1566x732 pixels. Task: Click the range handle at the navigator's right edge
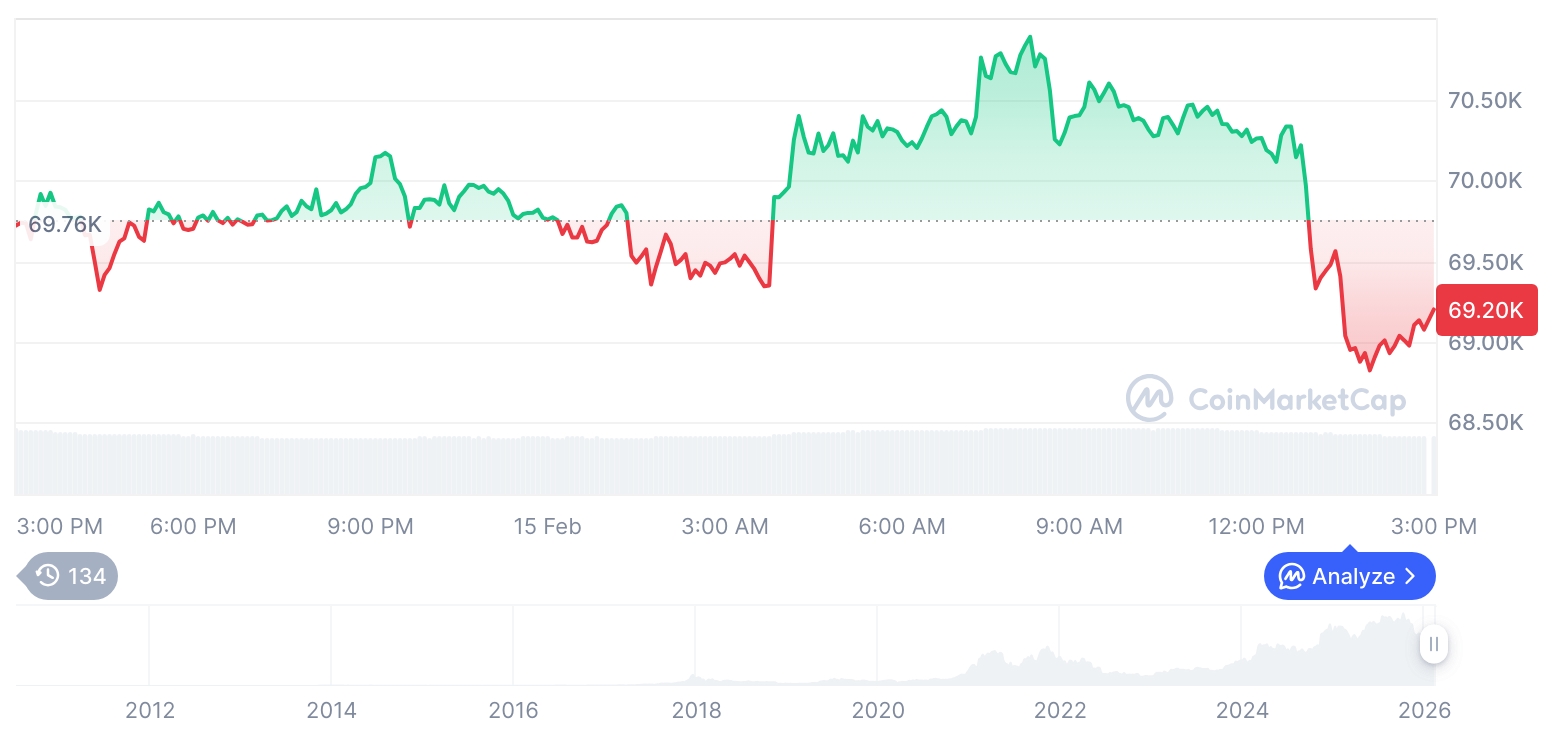coord(1434,644)
